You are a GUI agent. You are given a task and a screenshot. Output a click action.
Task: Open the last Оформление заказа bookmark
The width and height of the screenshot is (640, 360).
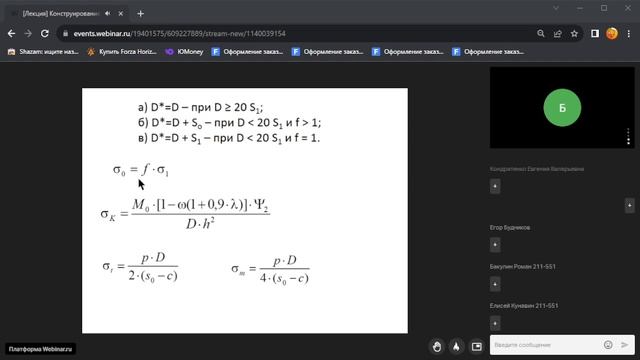[x=488, y=52]
